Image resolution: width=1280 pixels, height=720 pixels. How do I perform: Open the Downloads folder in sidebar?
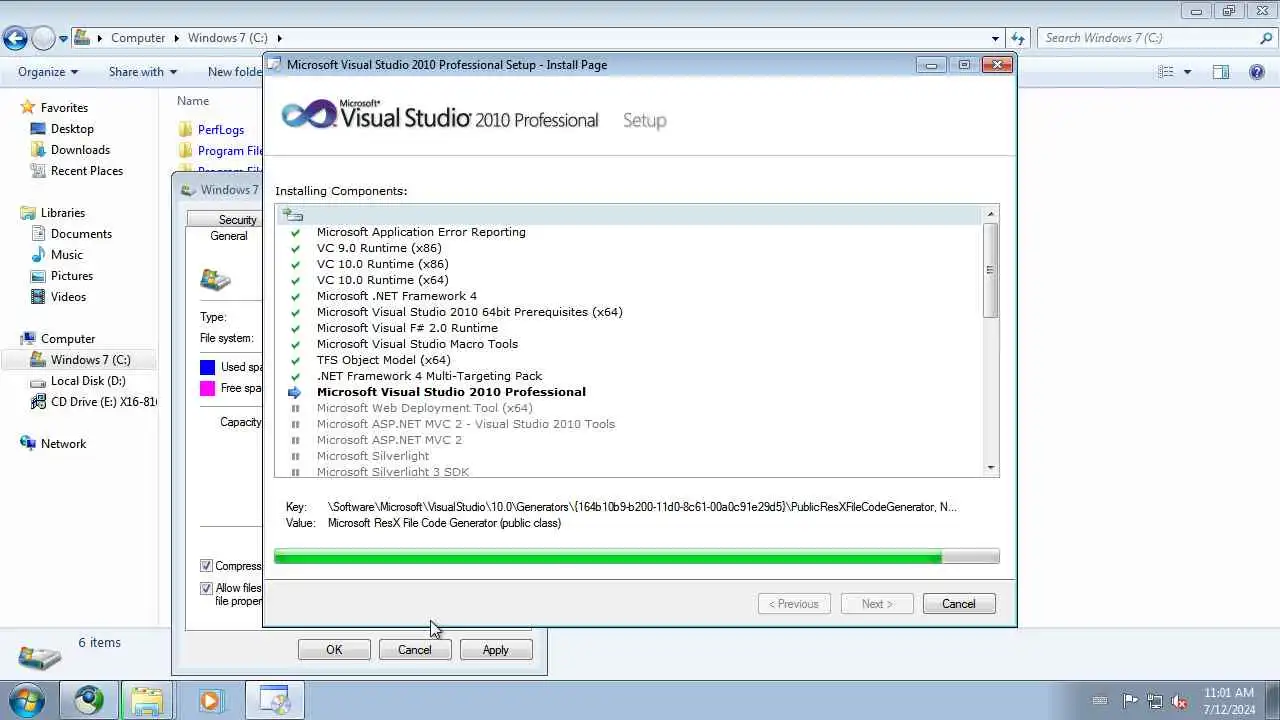coord(80,150)
